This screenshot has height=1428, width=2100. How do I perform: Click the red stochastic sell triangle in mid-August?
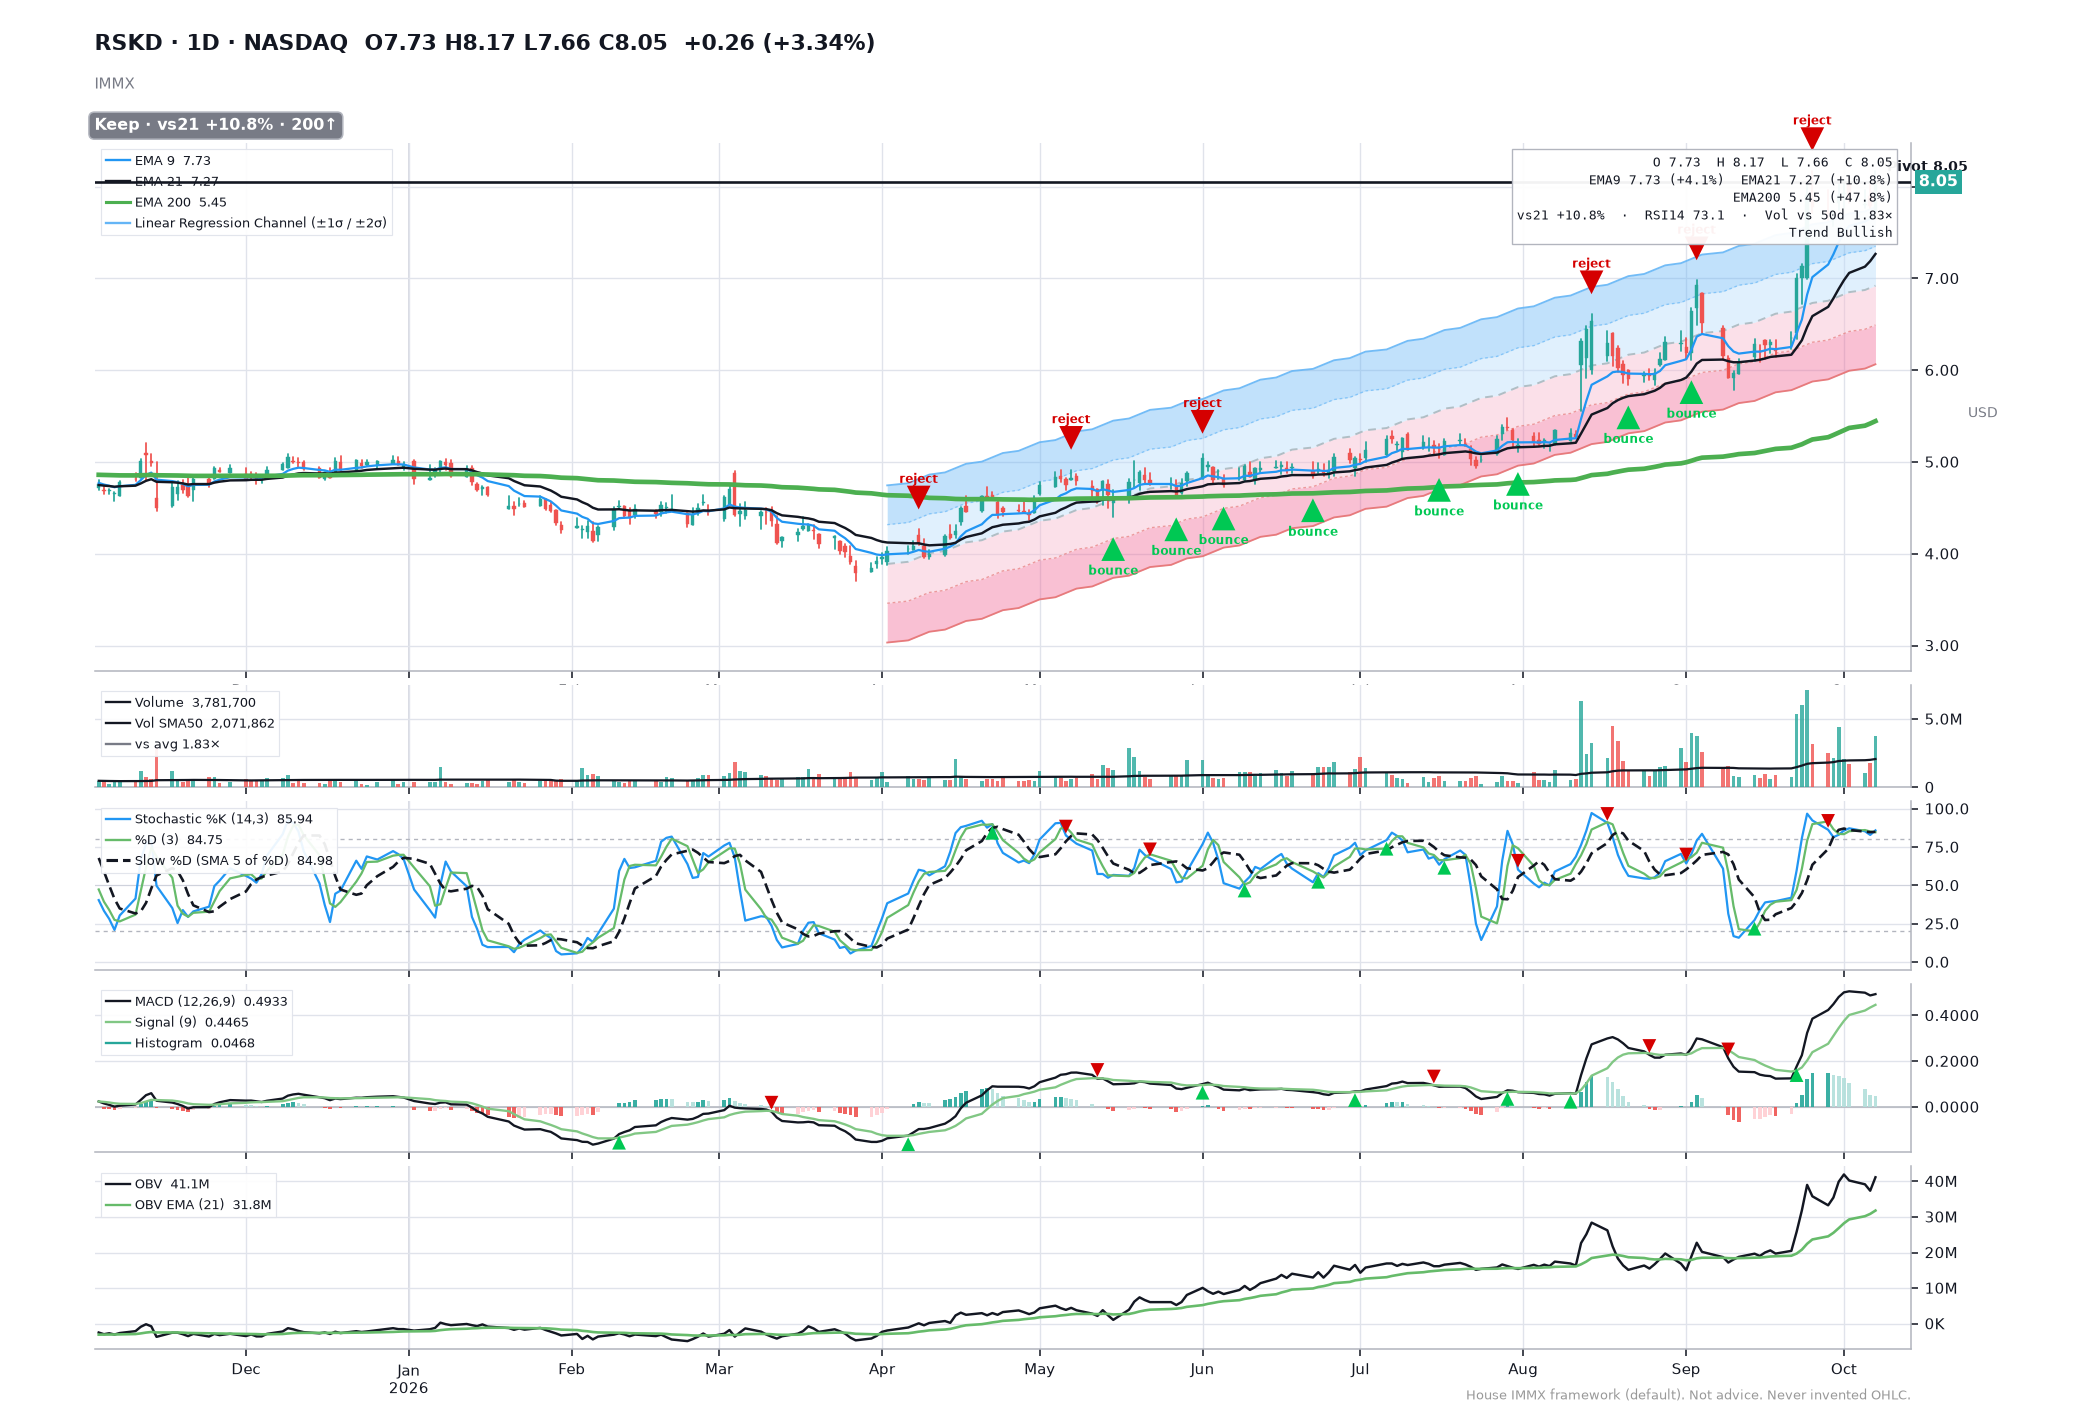(1607, 813)
